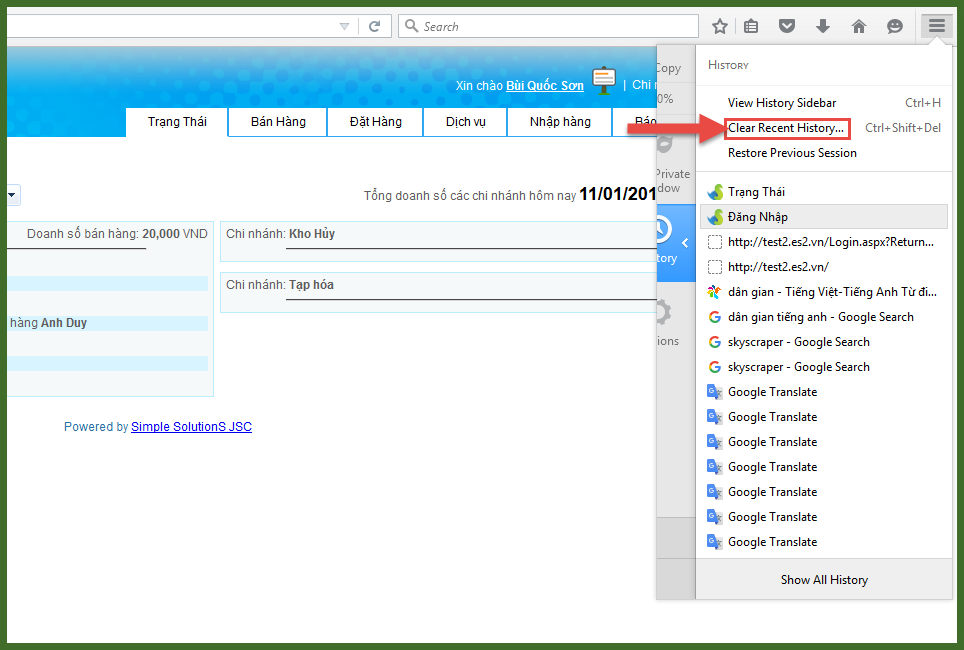The width and height of the screenshot is (964, 650).
Task: Open View History Sidebar
Action: click(x=782, y=103)
